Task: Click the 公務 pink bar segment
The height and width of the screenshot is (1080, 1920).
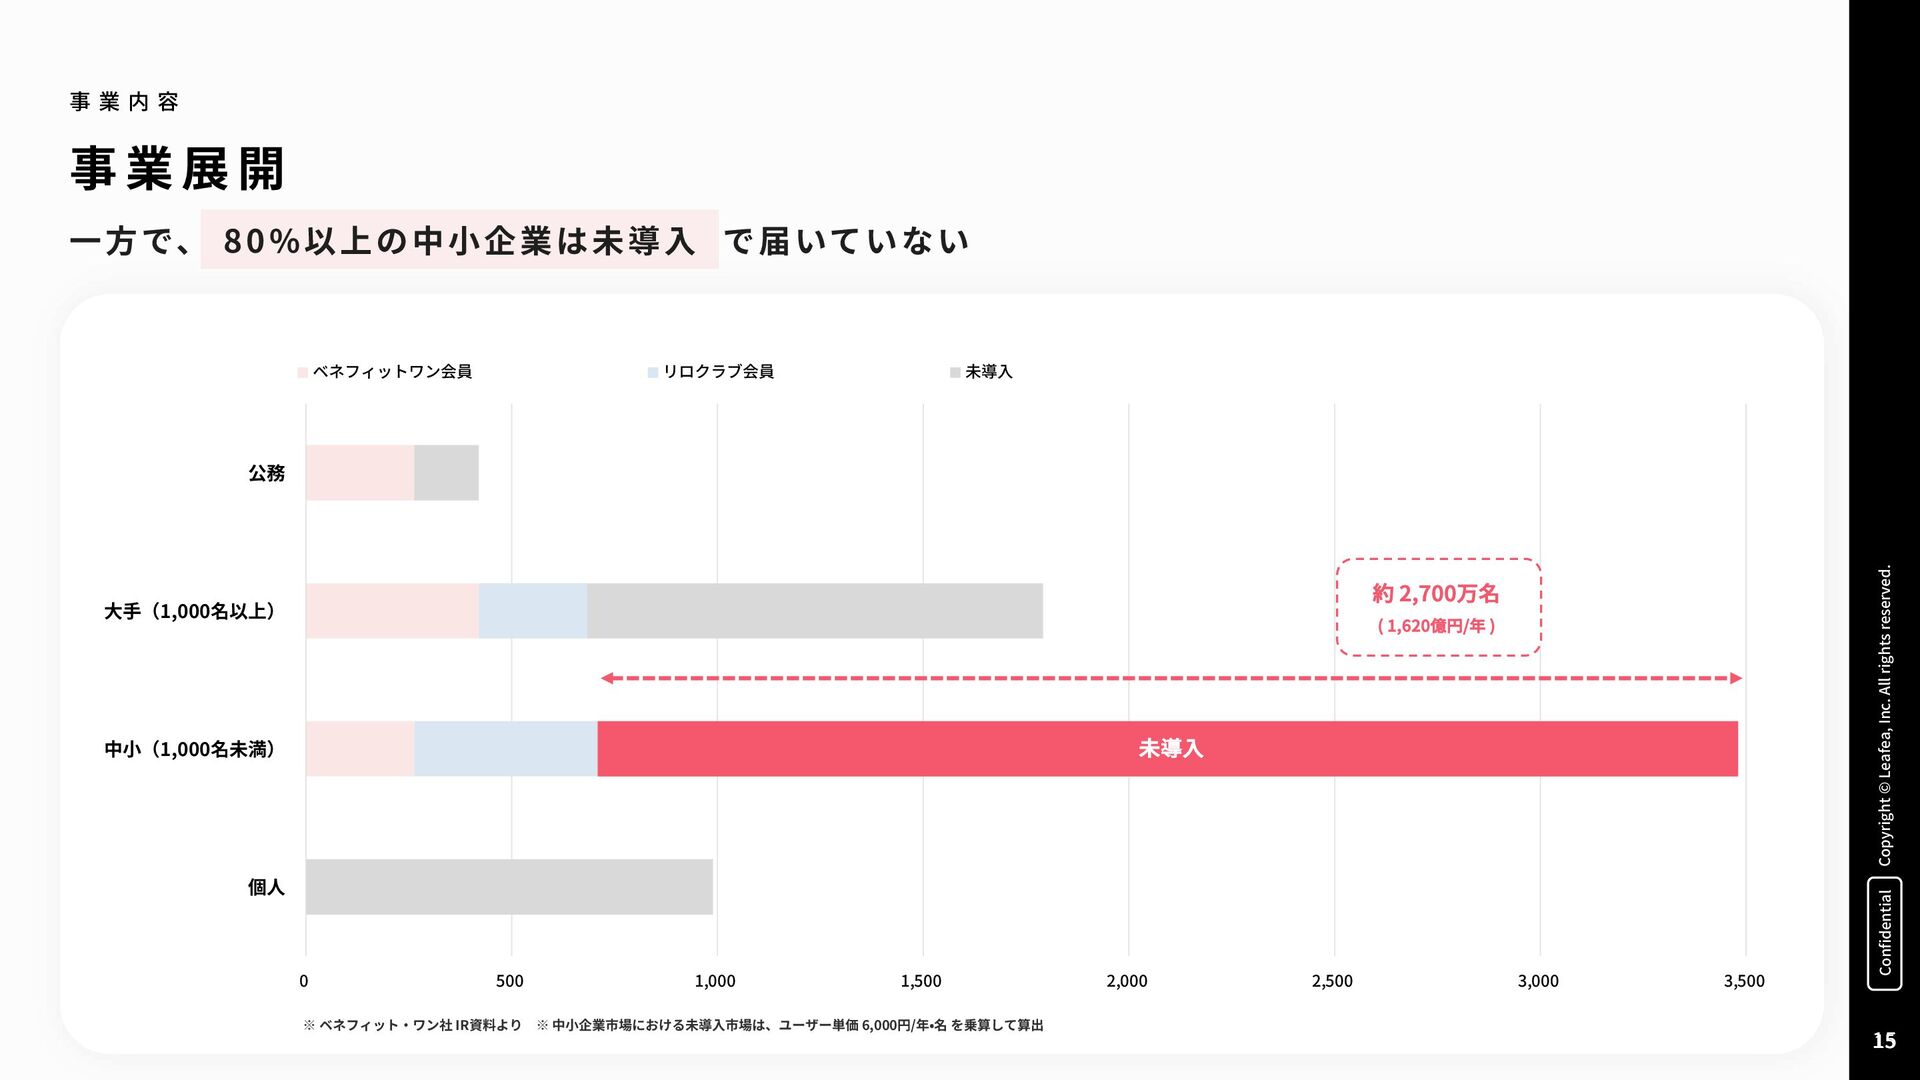Action: [360, 473]
